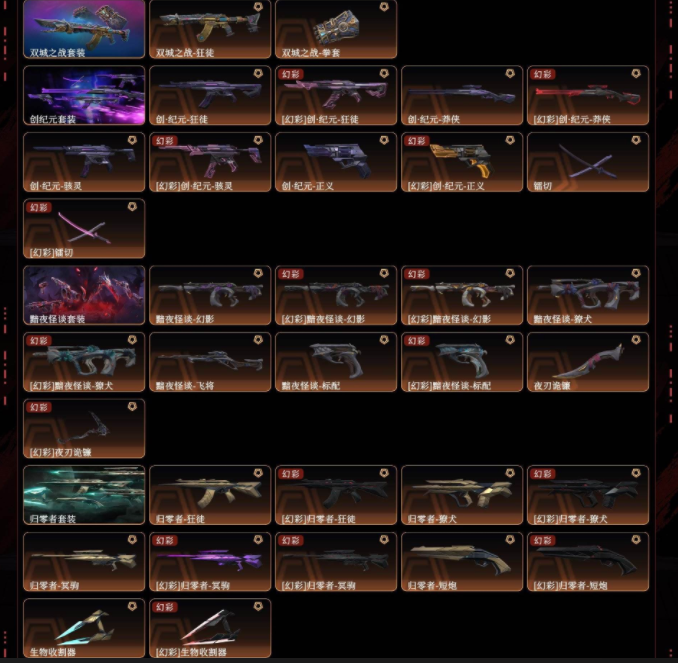Open the 归零者套装 bundle thumbnail
Screen dimensions: 678x663
point(84,495)
